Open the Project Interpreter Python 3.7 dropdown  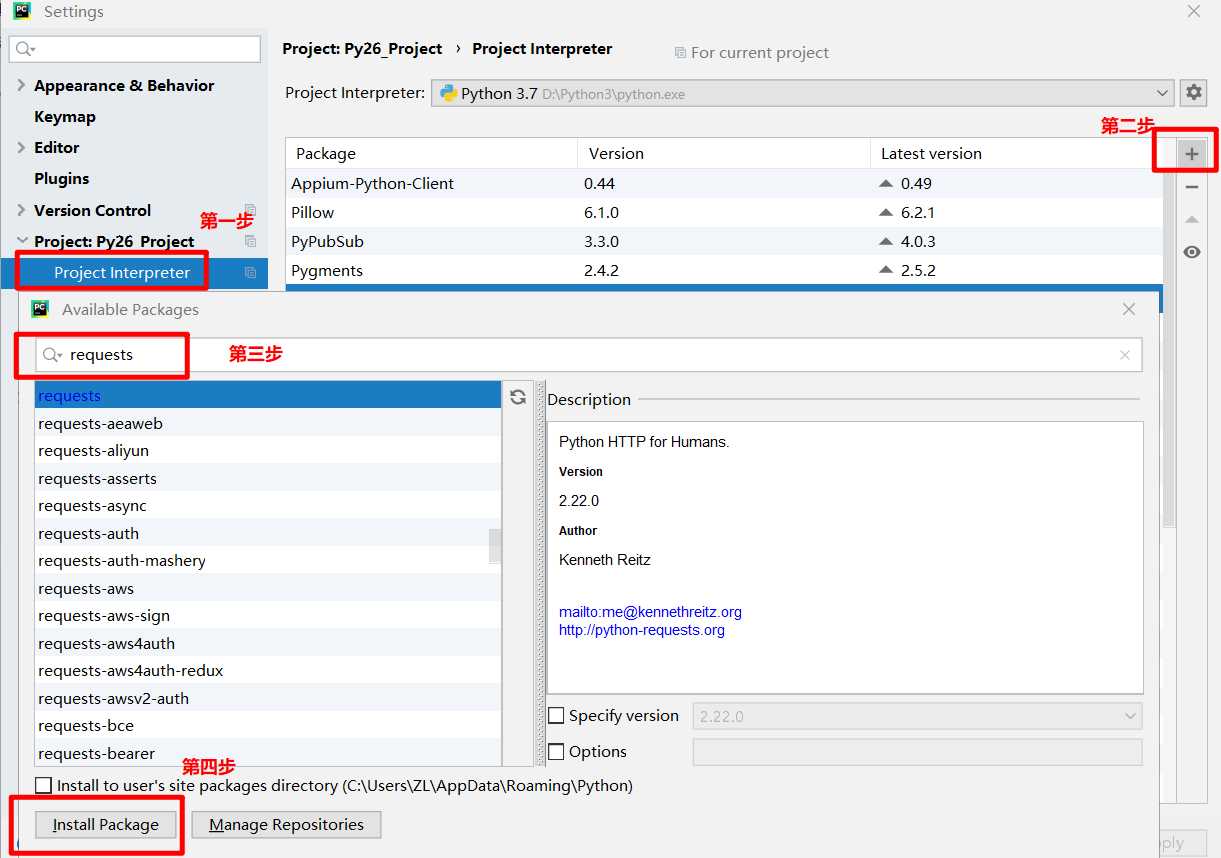point(802,93)
